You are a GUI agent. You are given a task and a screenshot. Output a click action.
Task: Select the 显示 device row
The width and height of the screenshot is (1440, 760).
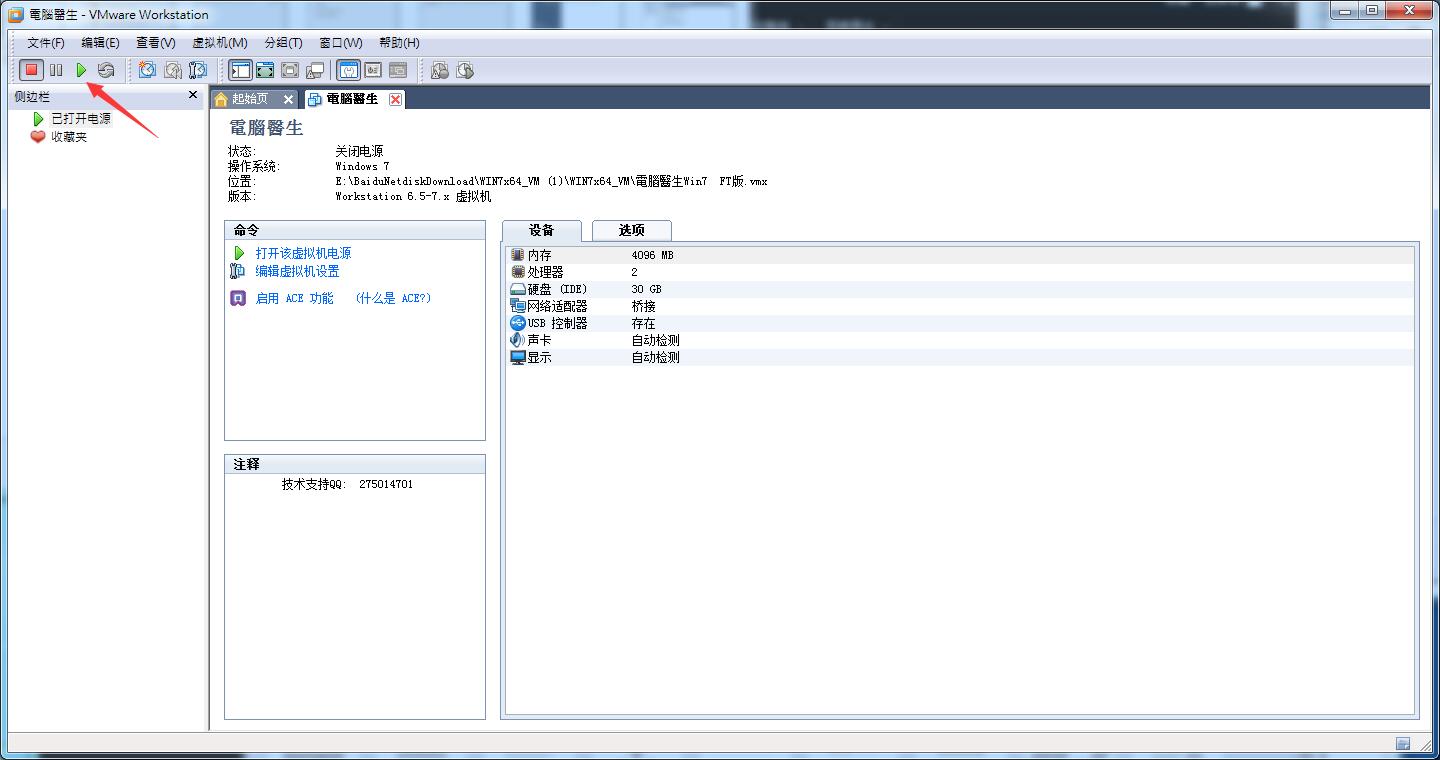961,357
